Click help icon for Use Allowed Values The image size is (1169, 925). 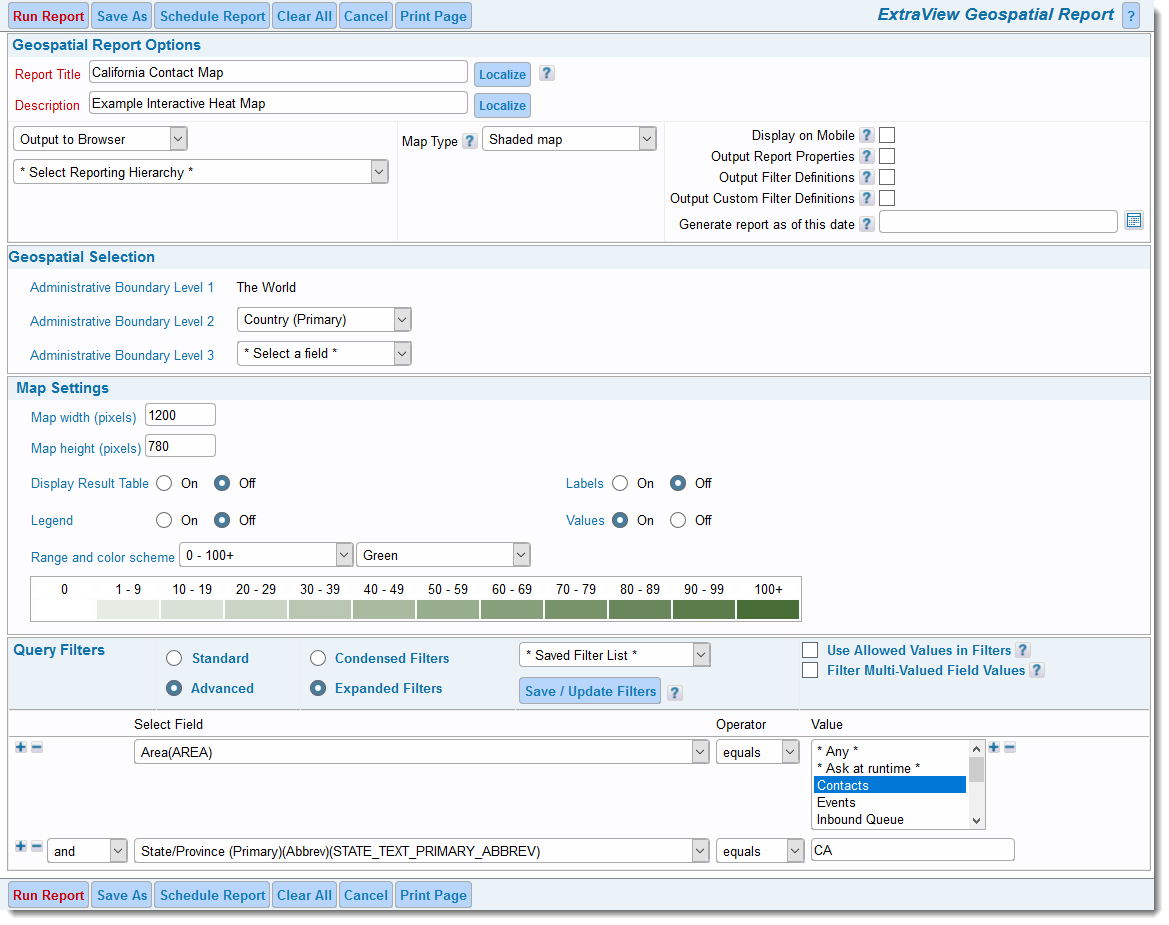pyautogui.click(x=1023, y=650)
